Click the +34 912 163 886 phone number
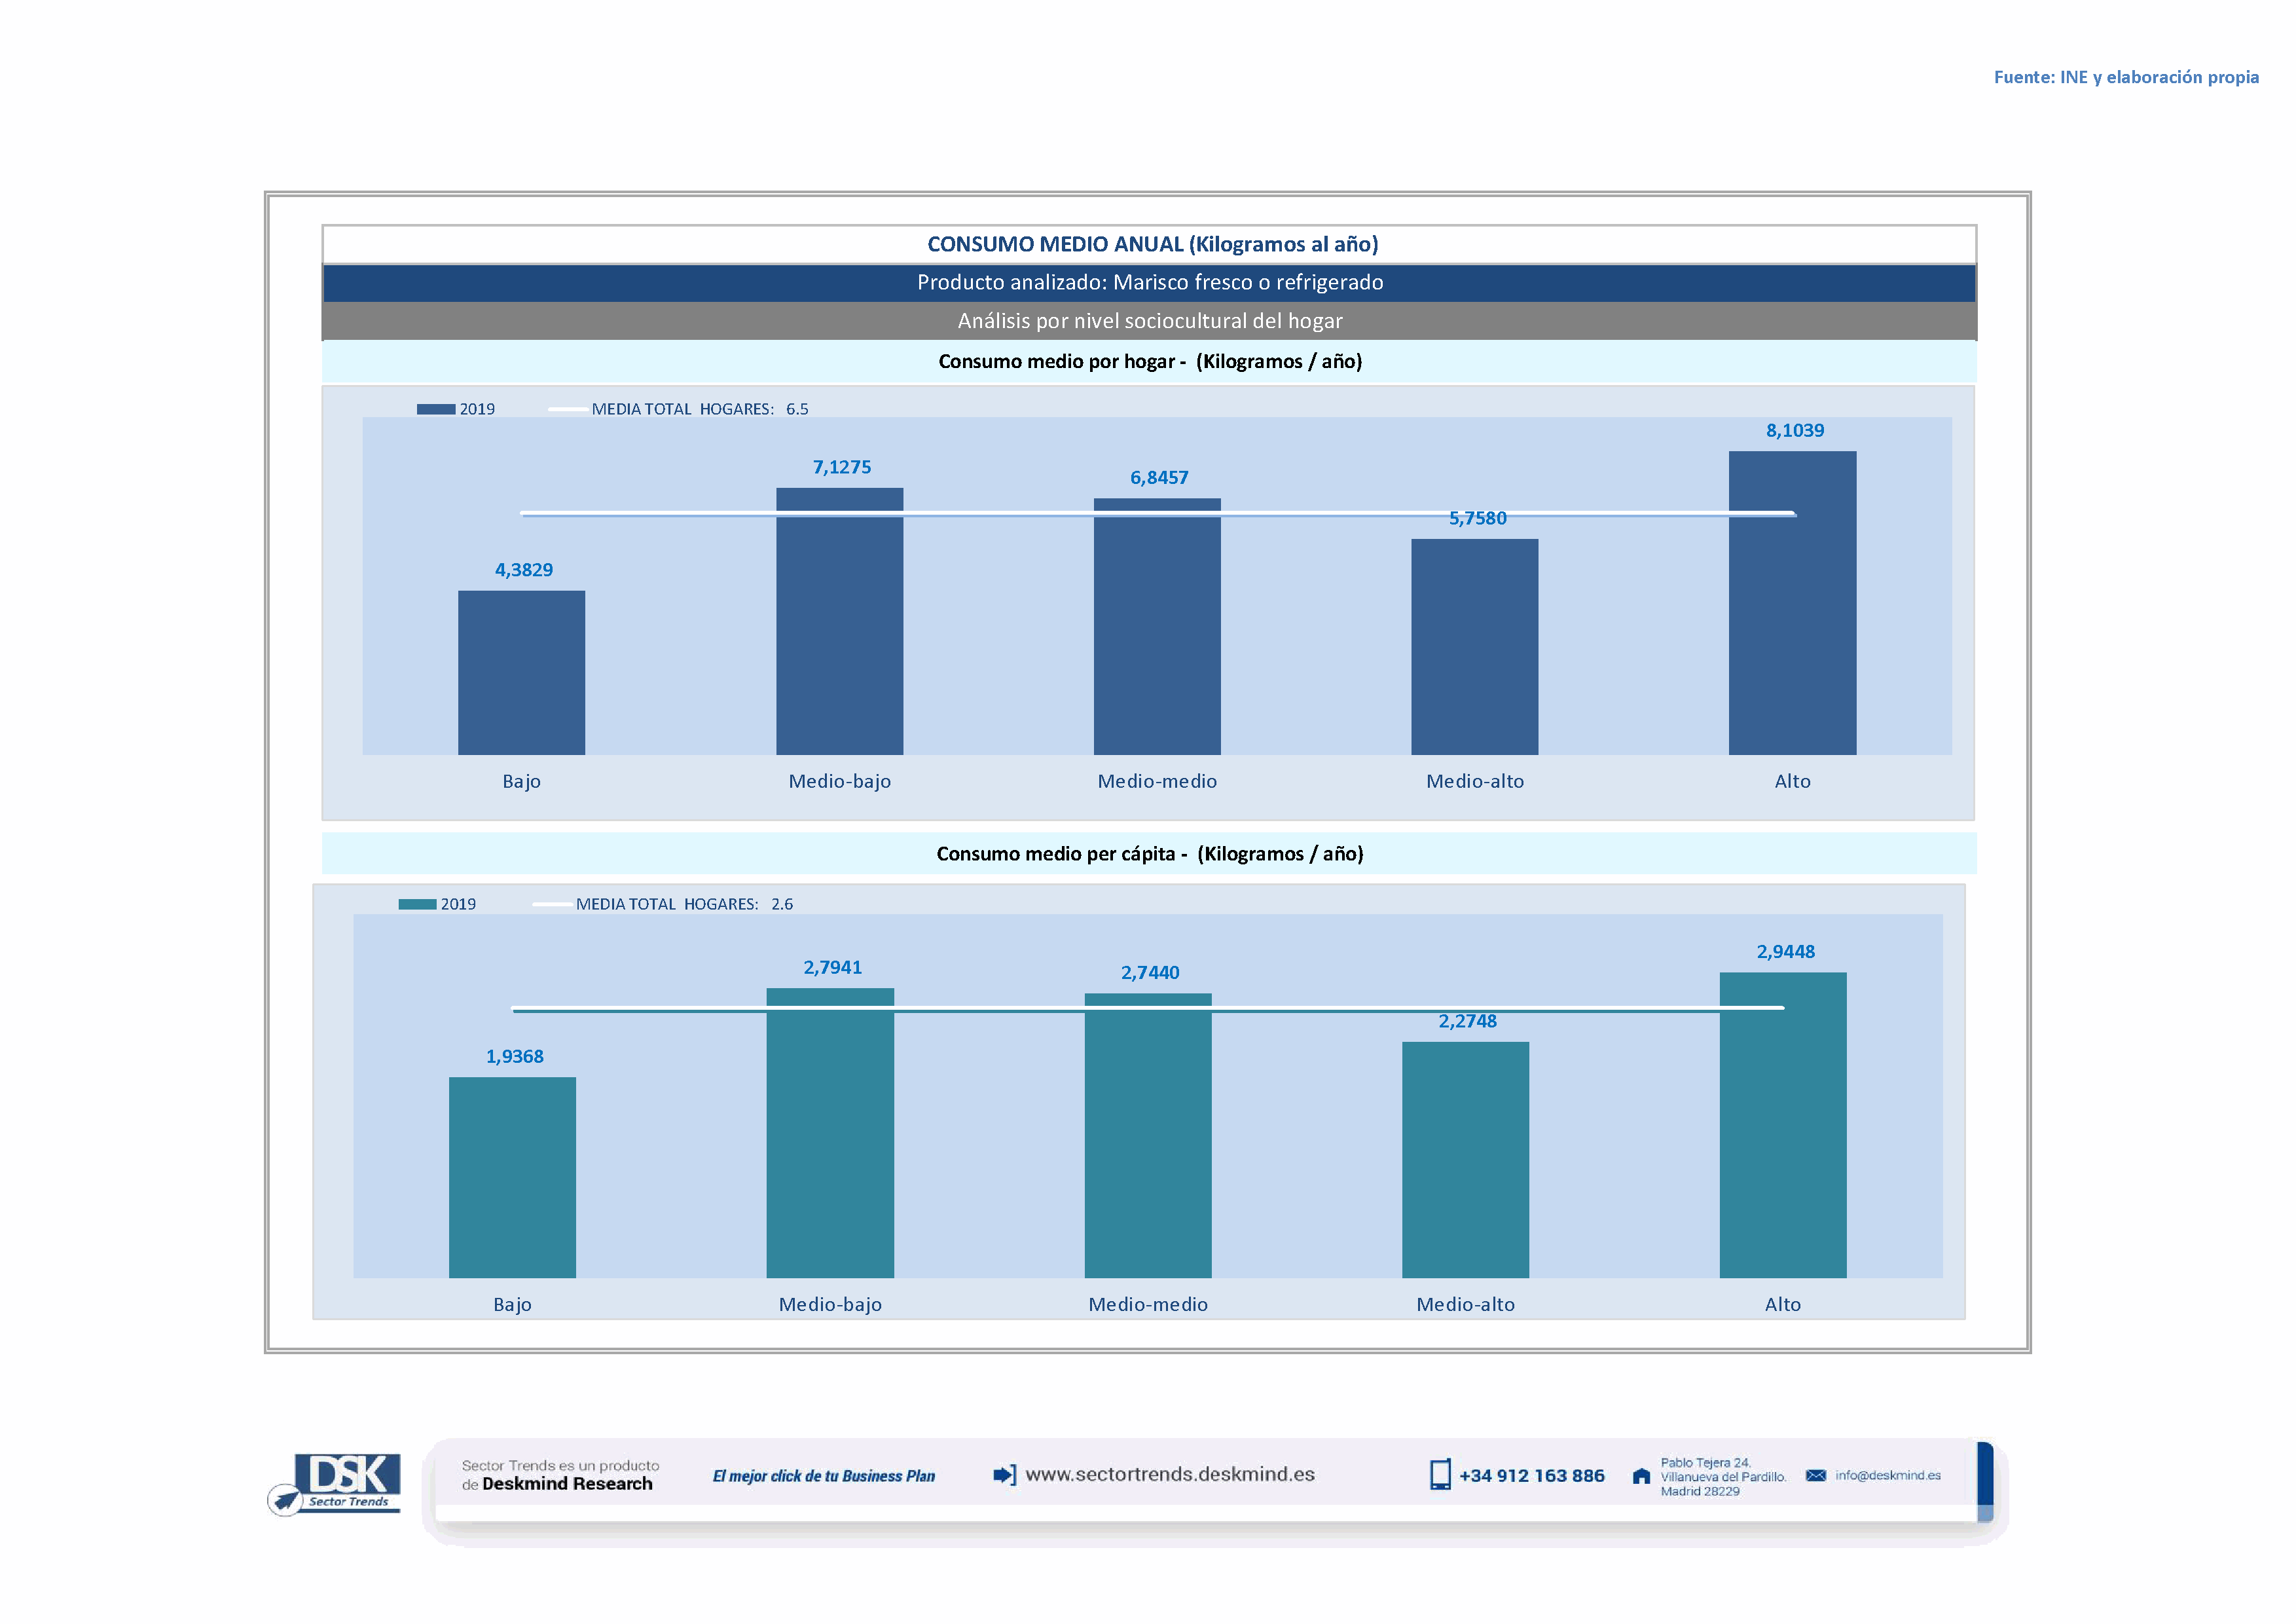This screenshot has width=2296, height=1624. pos(1531,1476)
